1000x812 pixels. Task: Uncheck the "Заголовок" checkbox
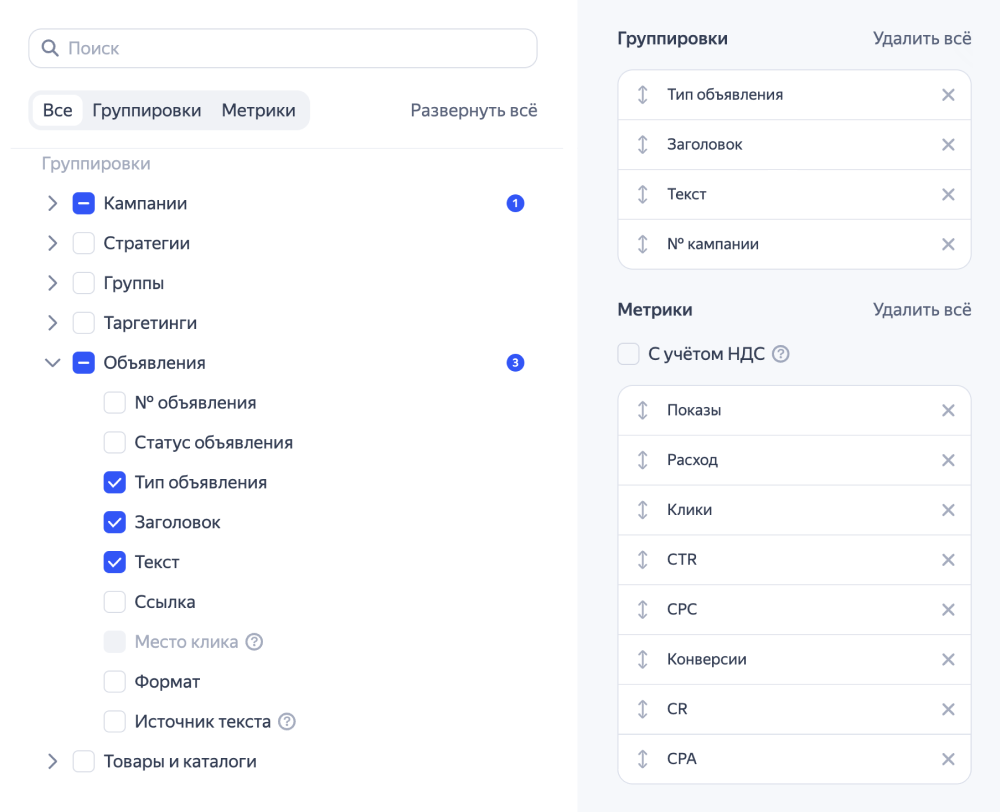(115, 522)
